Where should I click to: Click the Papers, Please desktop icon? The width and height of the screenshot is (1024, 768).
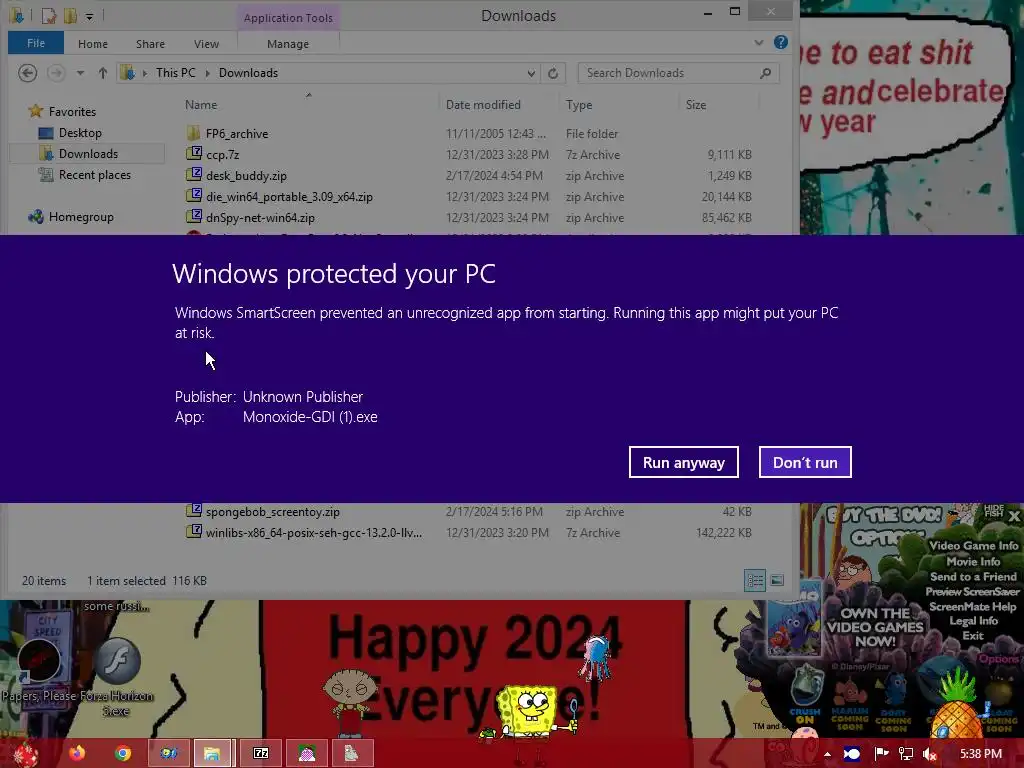coord(39,669)
